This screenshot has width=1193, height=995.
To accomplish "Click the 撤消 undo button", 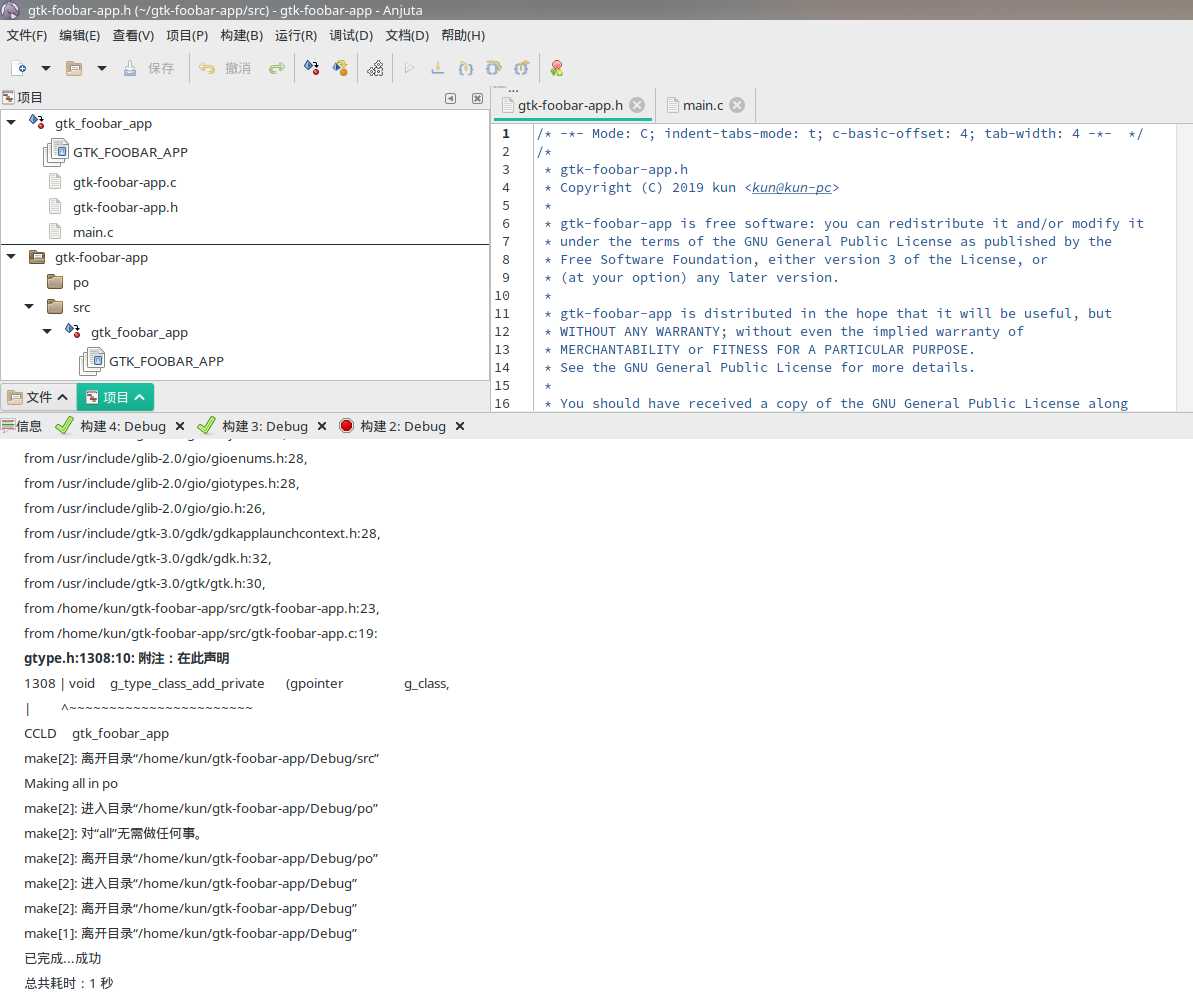I will tap(225, 68).
